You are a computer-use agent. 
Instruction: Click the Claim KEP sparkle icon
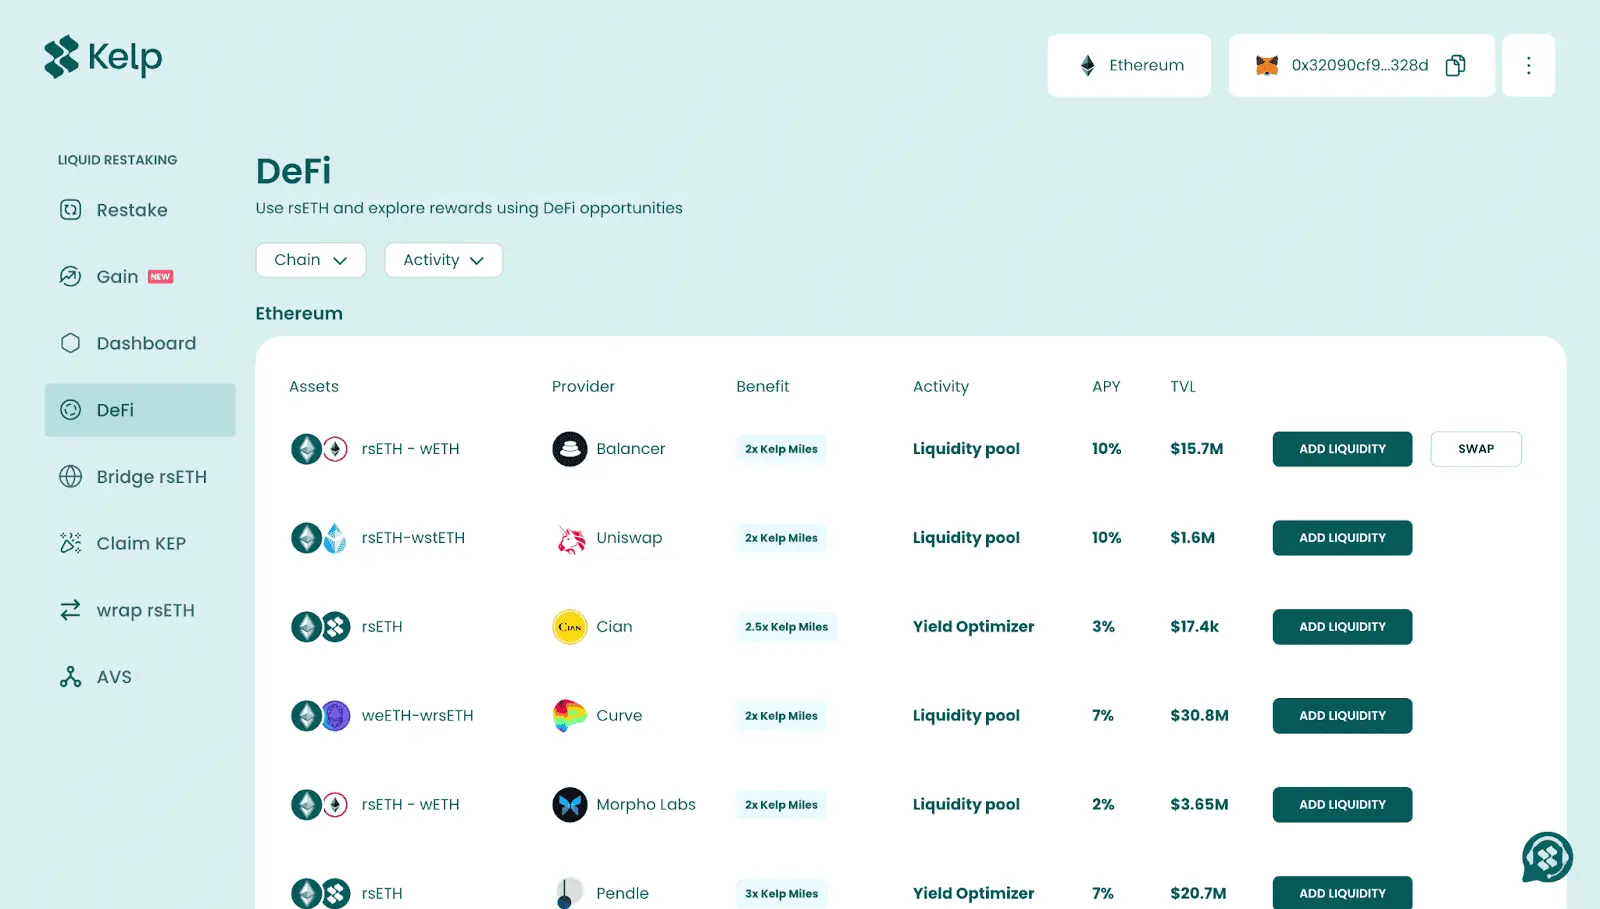[70, 543]
